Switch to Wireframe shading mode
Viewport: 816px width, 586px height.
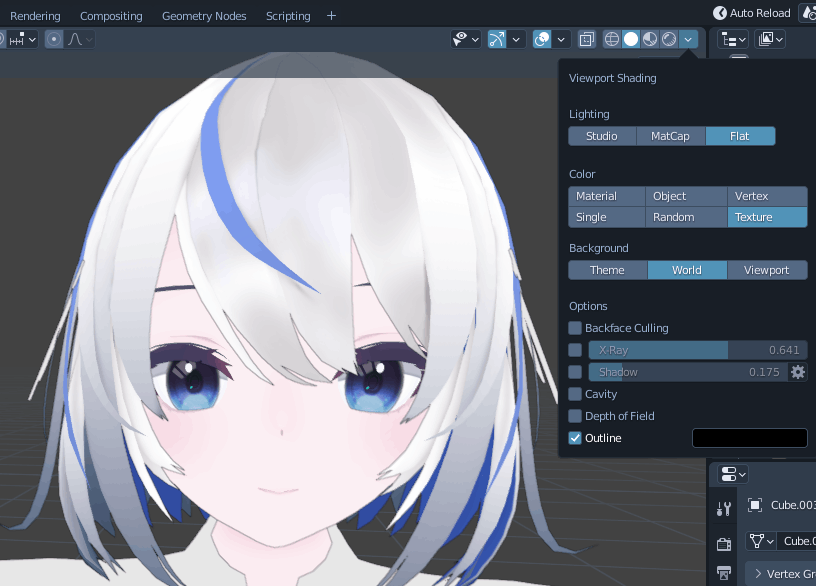(612, 39)
